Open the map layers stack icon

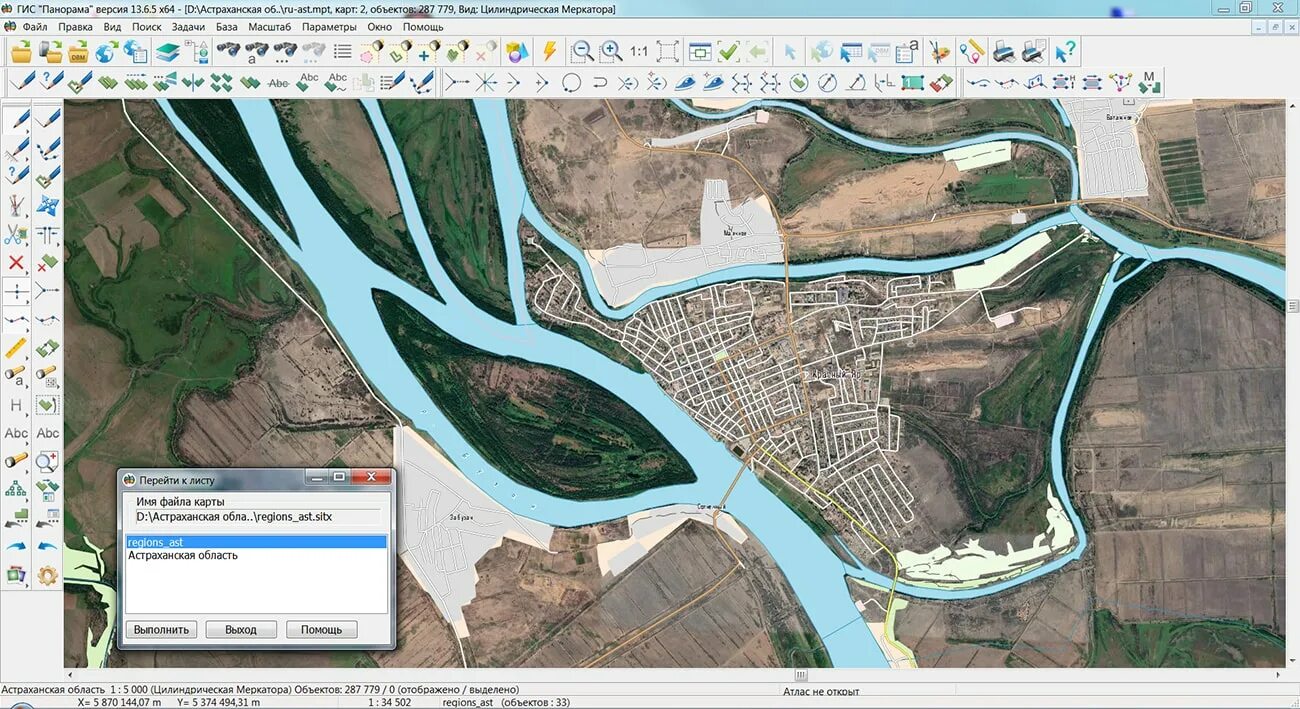pyautogui.click(x=167, y=51)
